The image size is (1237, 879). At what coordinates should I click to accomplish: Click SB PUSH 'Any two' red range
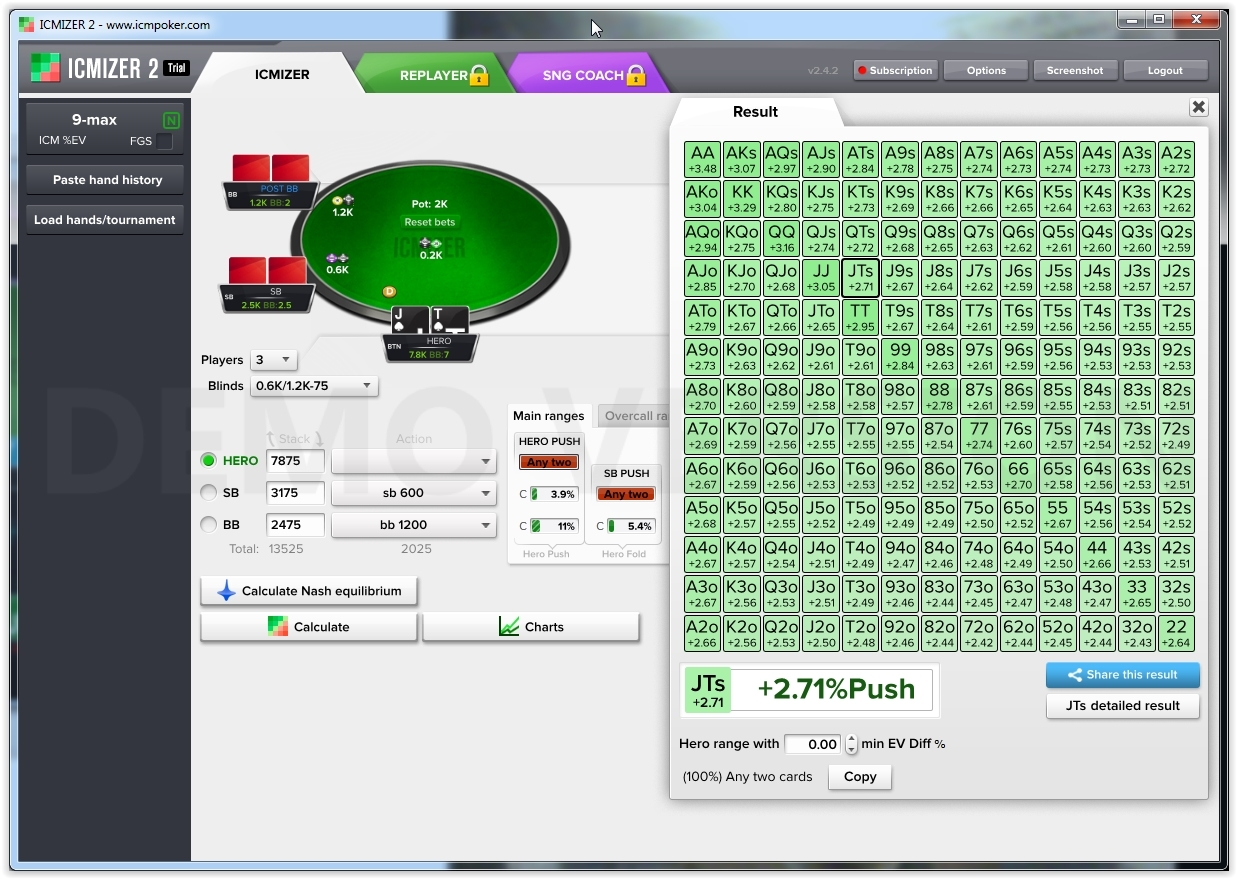pos(626,494)
